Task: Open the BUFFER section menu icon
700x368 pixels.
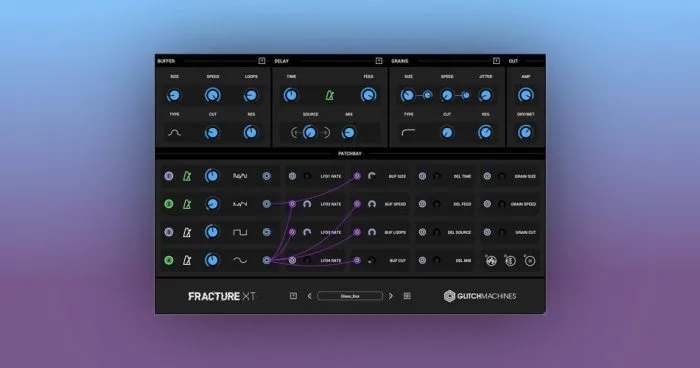Action: (x=262, y=61)
